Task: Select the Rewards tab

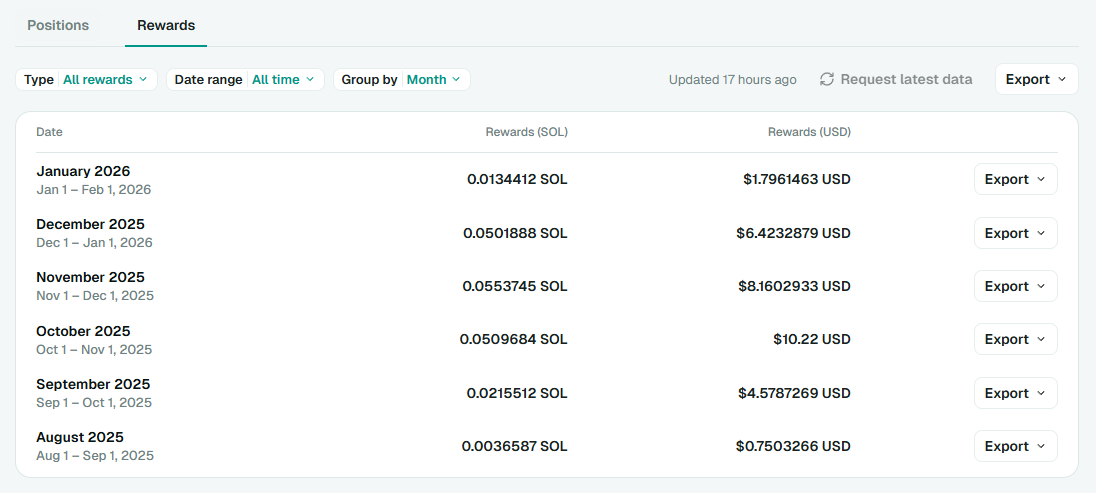Action: point(166,25)
